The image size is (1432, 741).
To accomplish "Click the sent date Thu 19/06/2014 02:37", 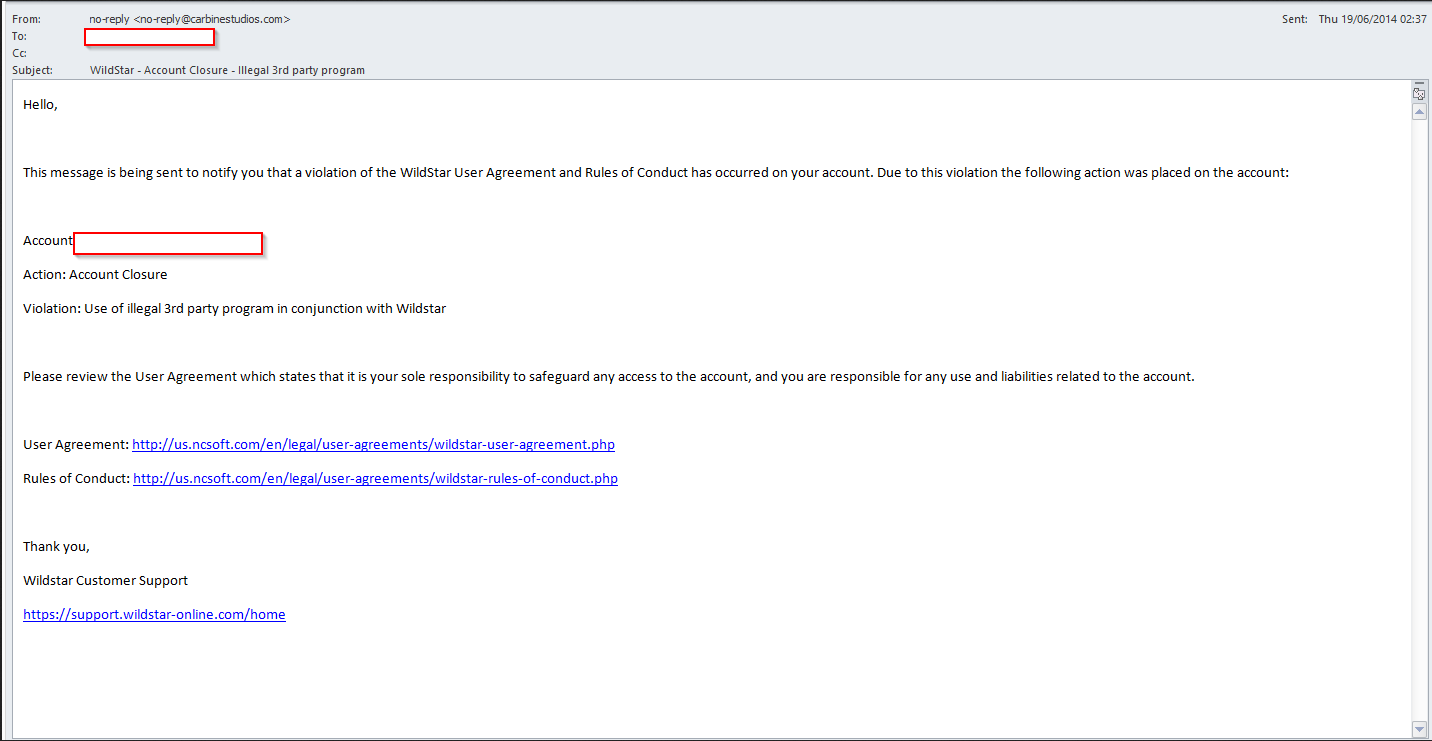I will tap(1372, 19).
